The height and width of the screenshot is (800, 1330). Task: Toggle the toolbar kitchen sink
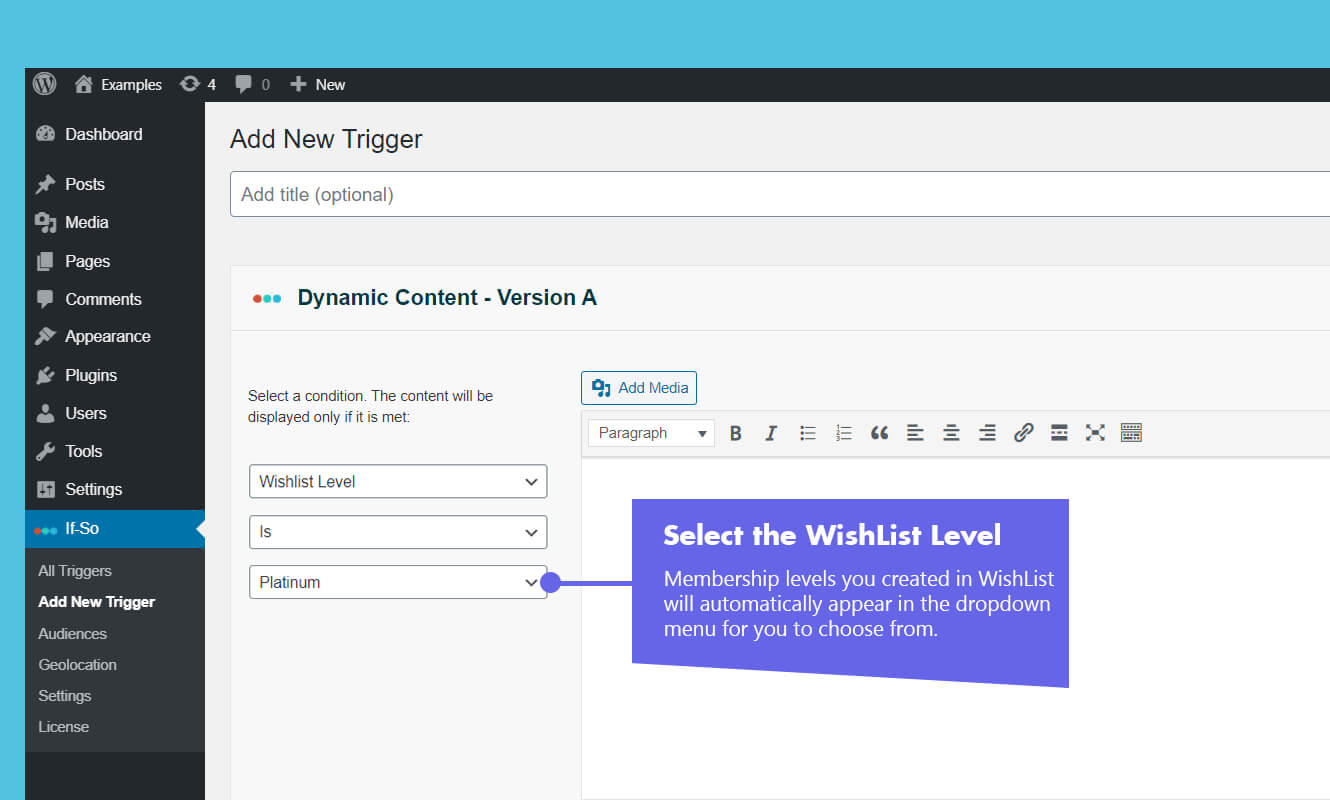(x=1131, y=433)
